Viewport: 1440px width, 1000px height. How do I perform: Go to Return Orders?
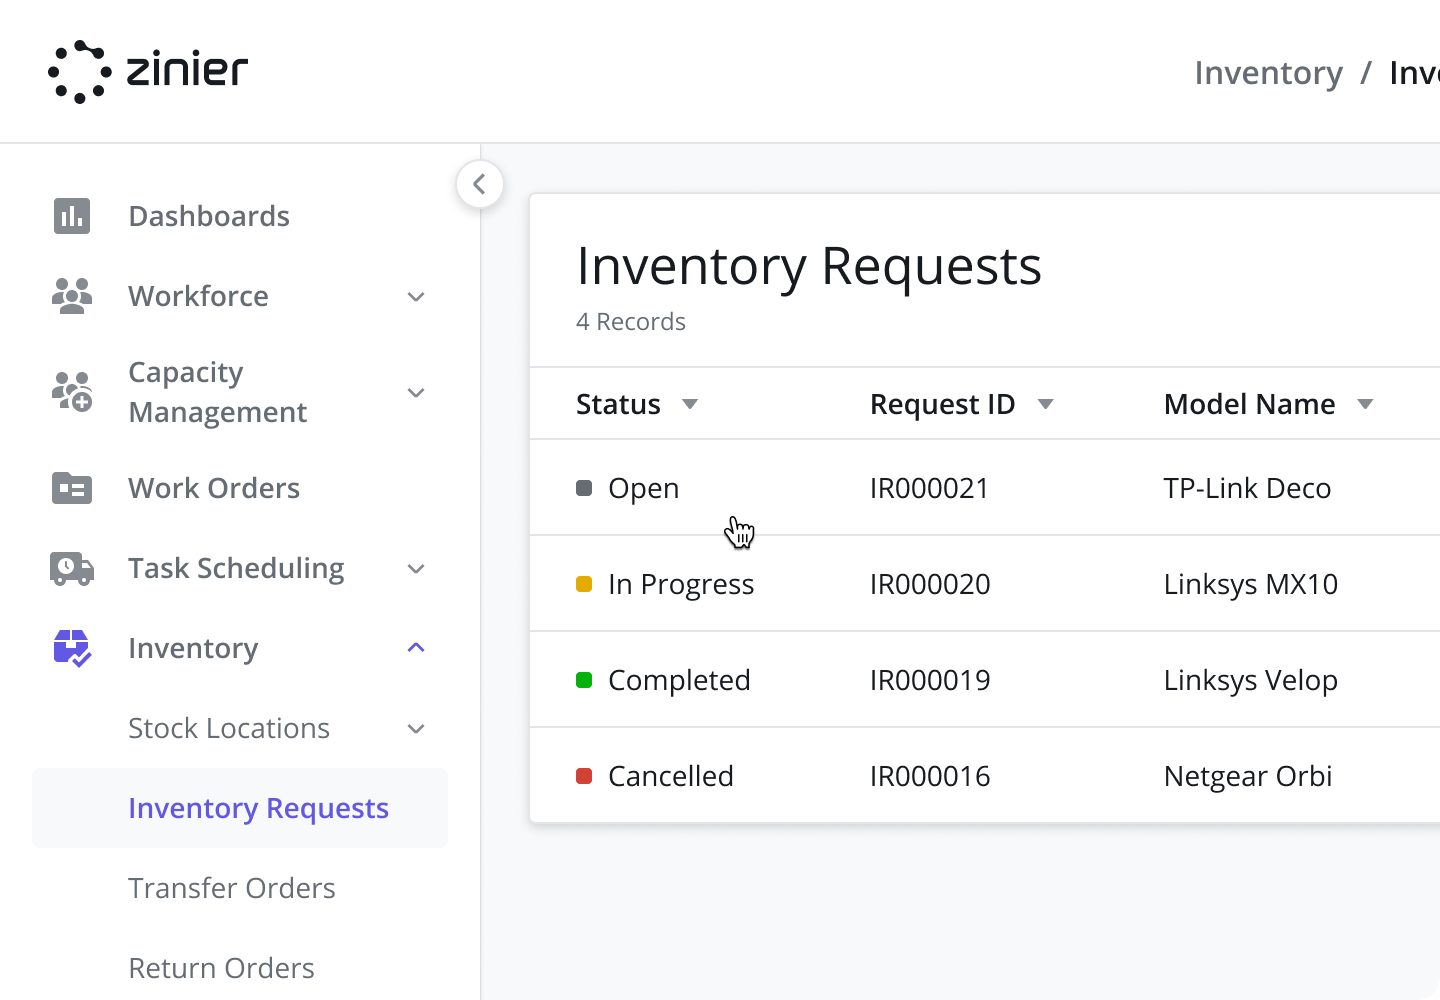[222, 968]
